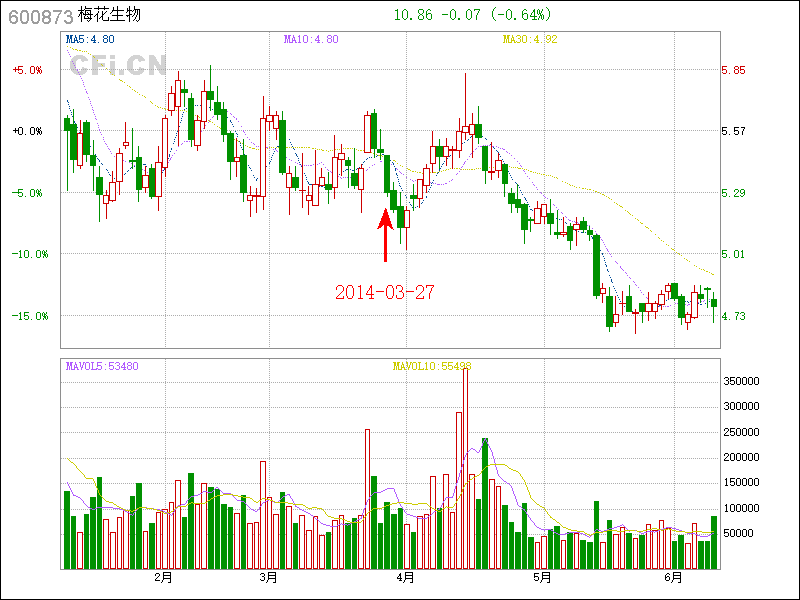Select the MA30:4.92 indicator label
The width and height of the screenshot is (800, 600).
pyautogui.click(x=528, y=40)
